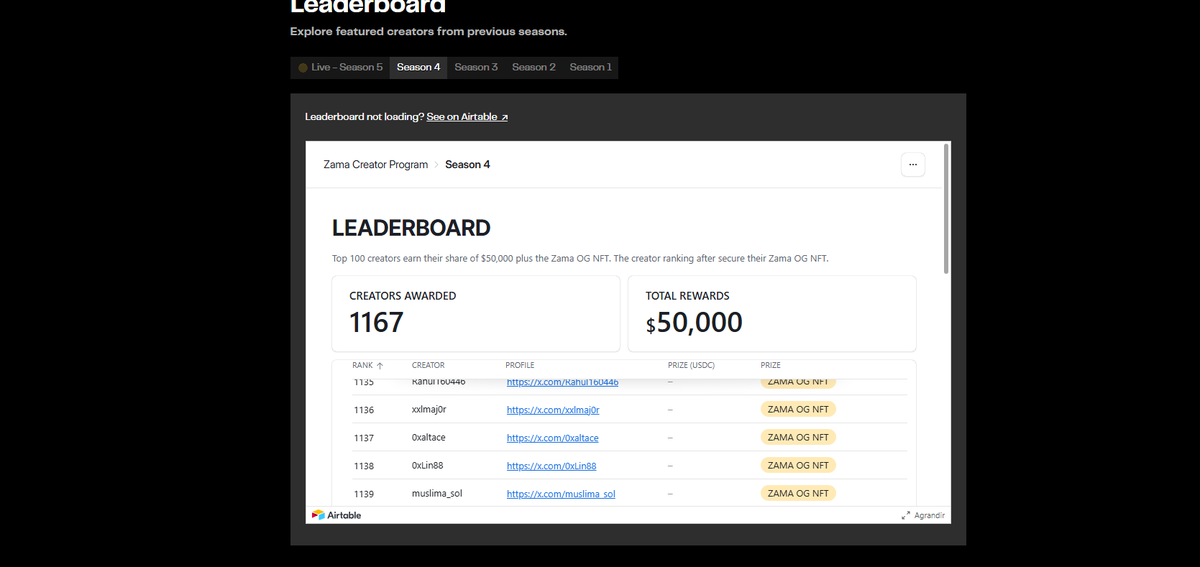
Task: Select the Season 4 tab
Action: click(x=418, y=67)
